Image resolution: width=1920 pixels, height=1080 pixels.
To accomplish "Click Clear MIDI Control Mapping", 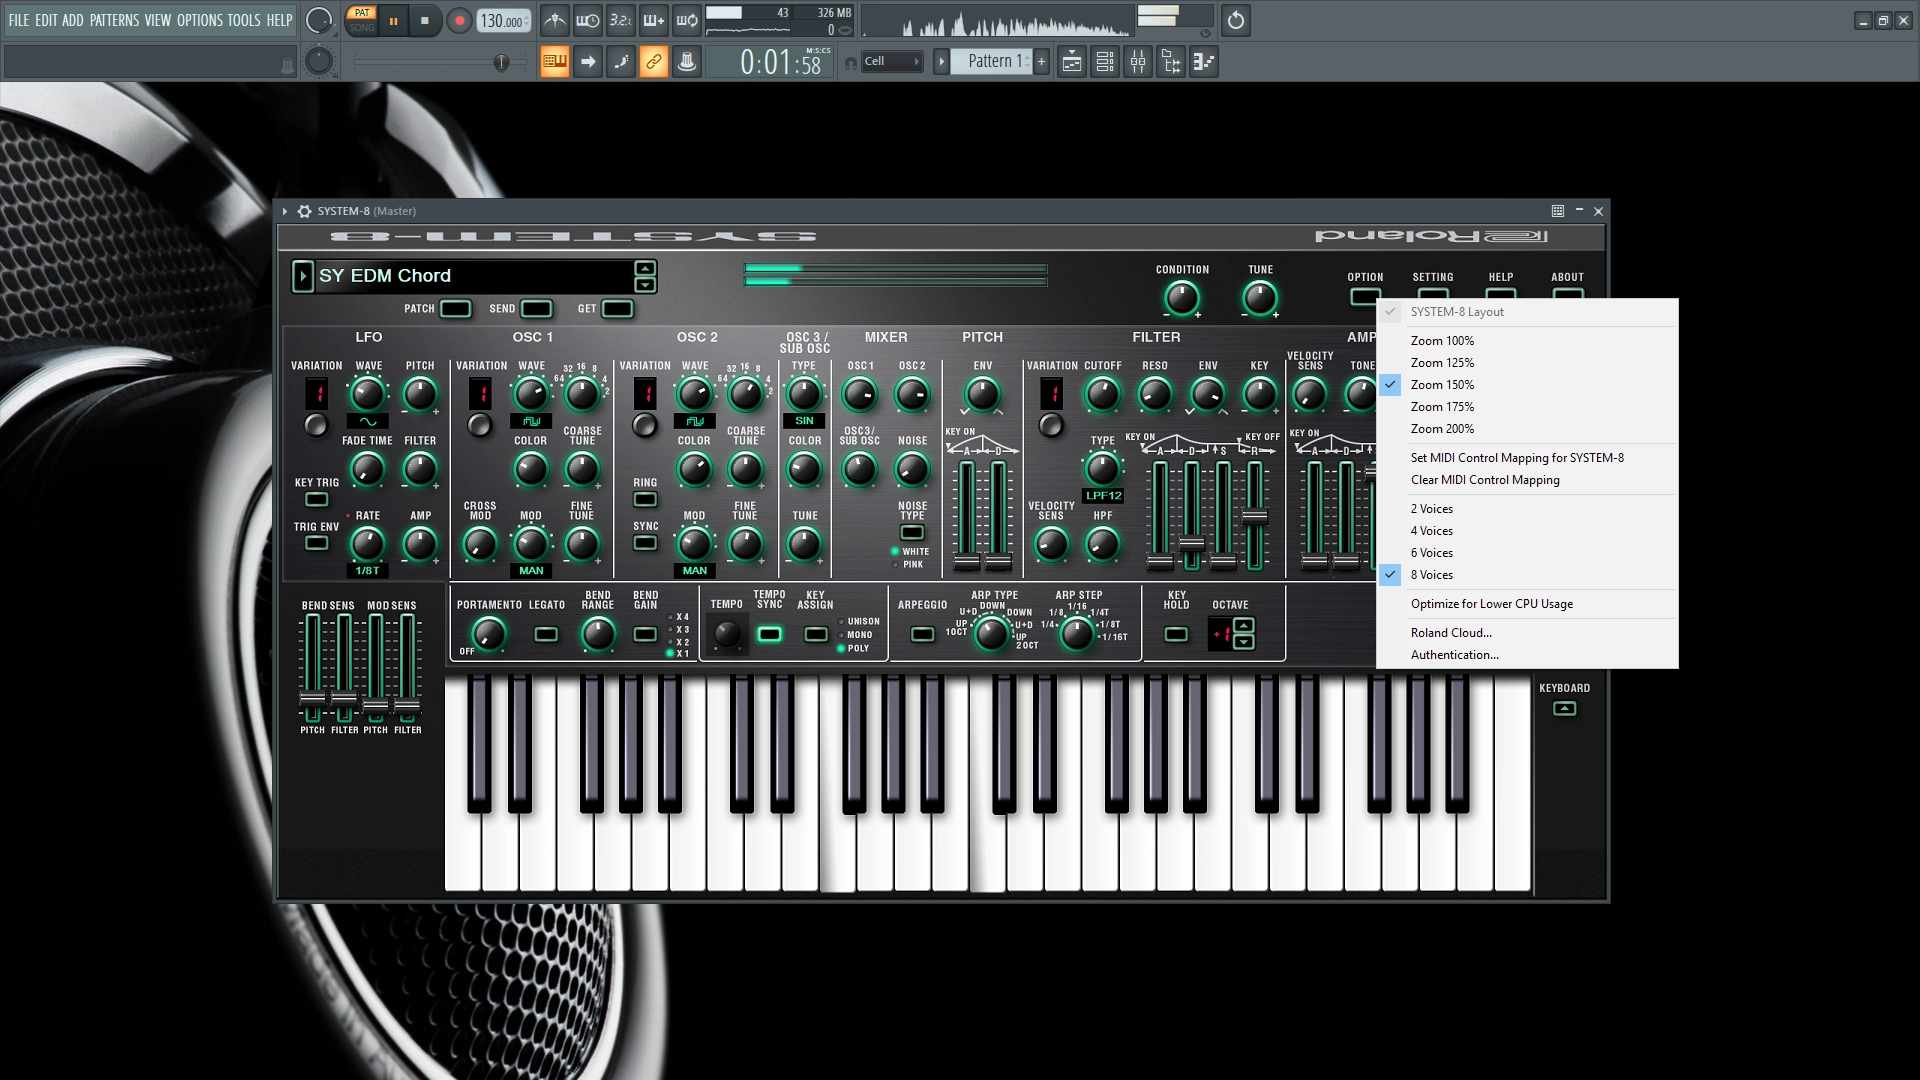I will point(1527,480).
